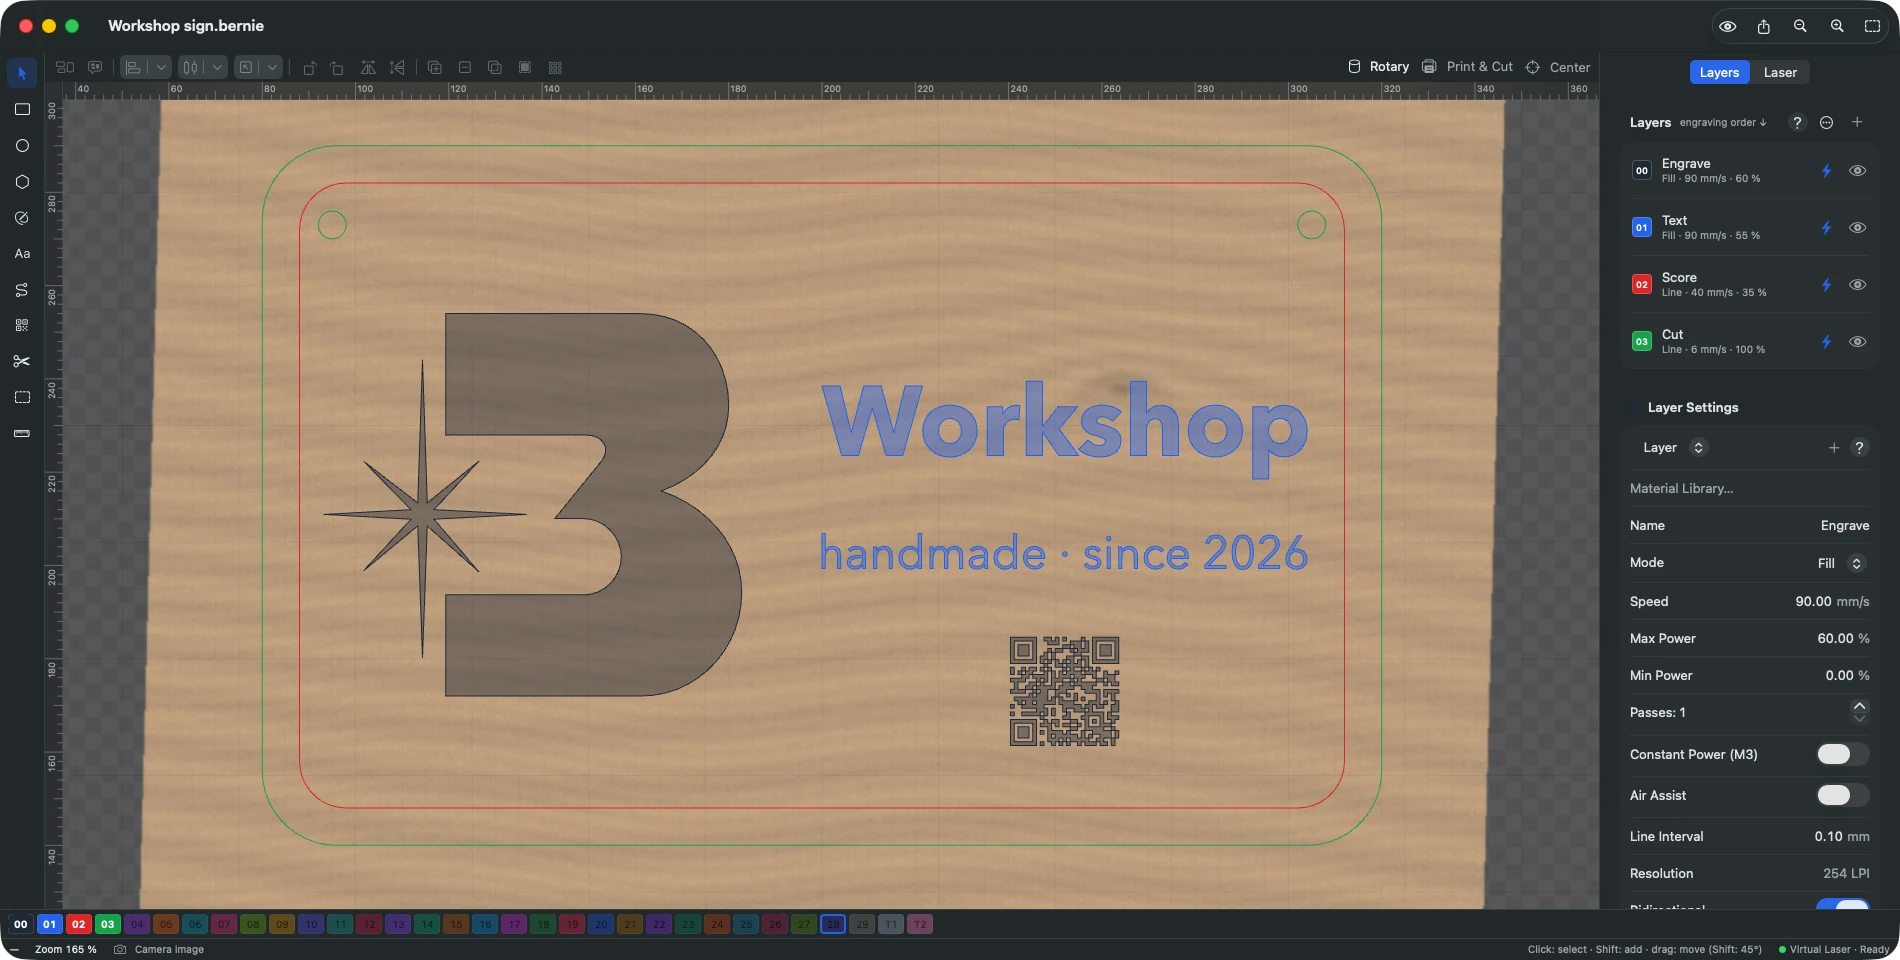Click the Print & Cut button
The image size is (1900, 960).
1468,67
